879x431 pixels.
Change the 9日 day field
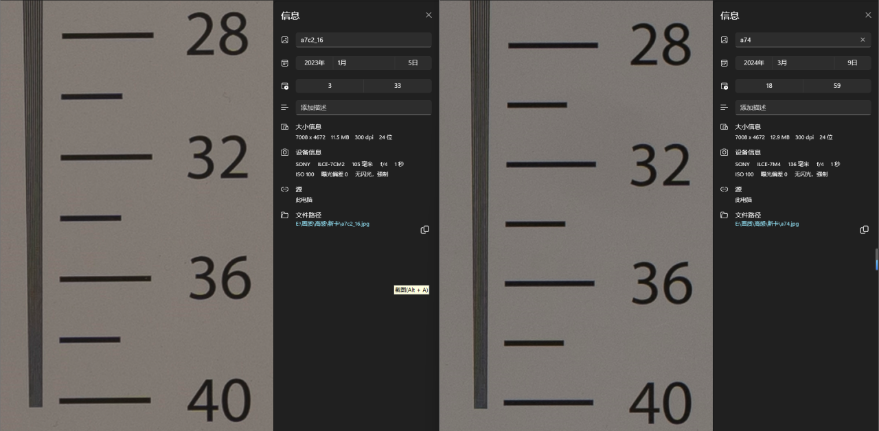click(x=851, y=62)
